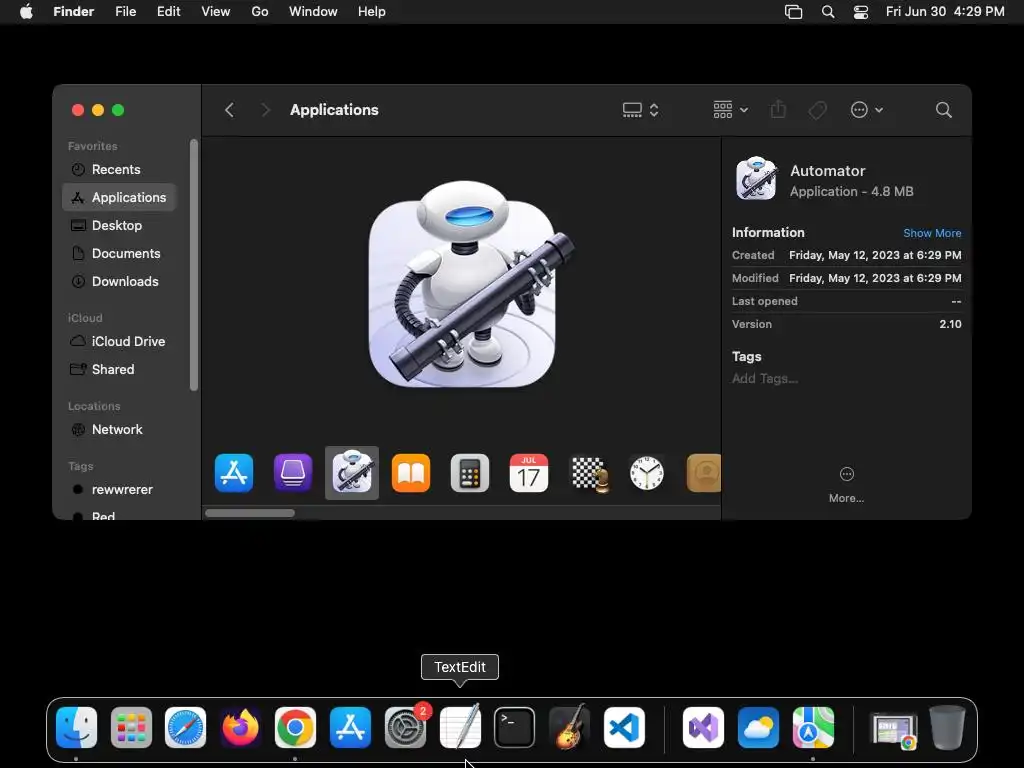Screen dimensions: 1024x768
Task: Click the Share toolbar icon
Action: click(778, 110)
